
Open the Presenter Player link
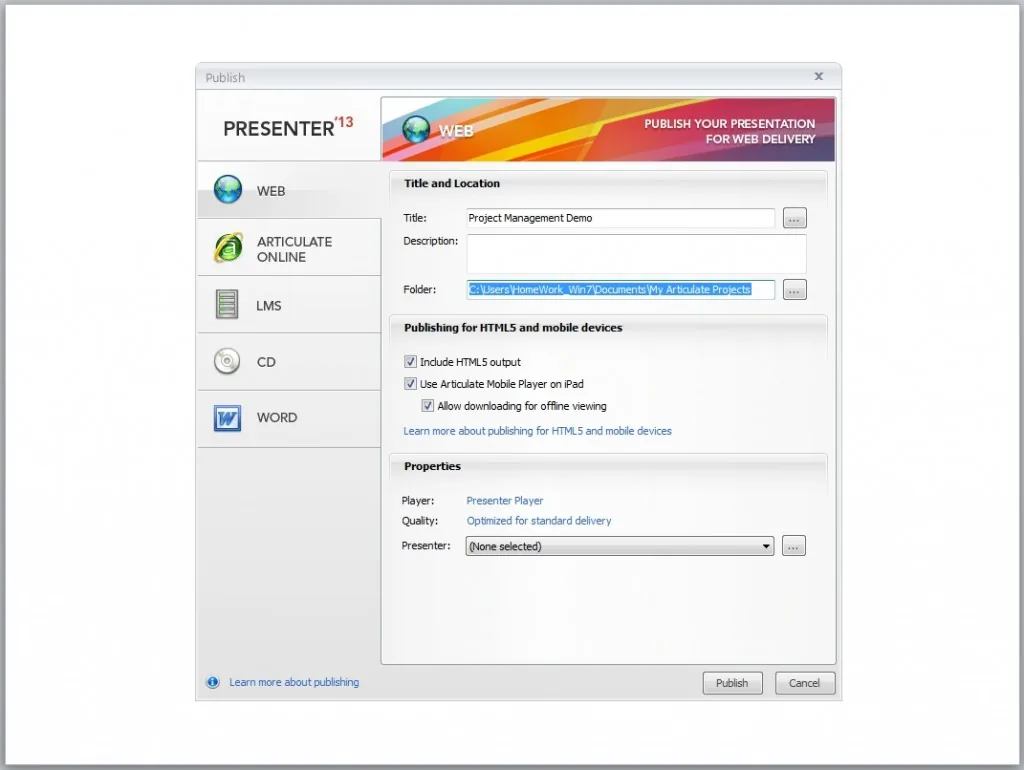click(x=505, y=501)
